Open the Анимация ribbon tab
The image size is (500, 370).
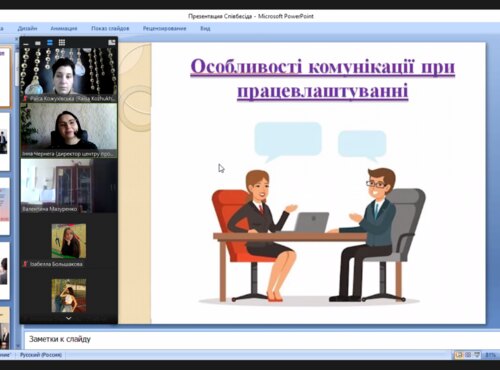coord(64,28)
